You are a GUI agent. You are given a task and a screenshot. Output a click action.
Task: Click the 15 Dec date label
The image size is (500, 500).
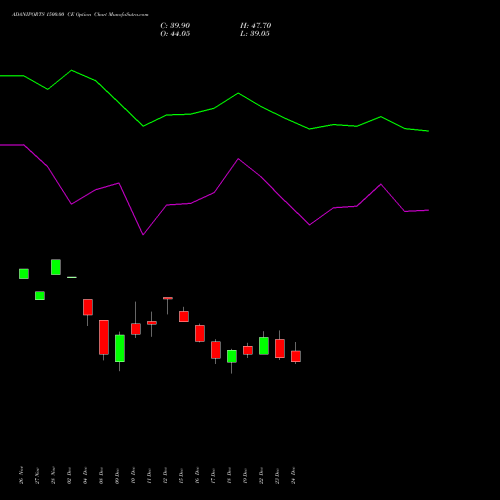click(181, 475)
